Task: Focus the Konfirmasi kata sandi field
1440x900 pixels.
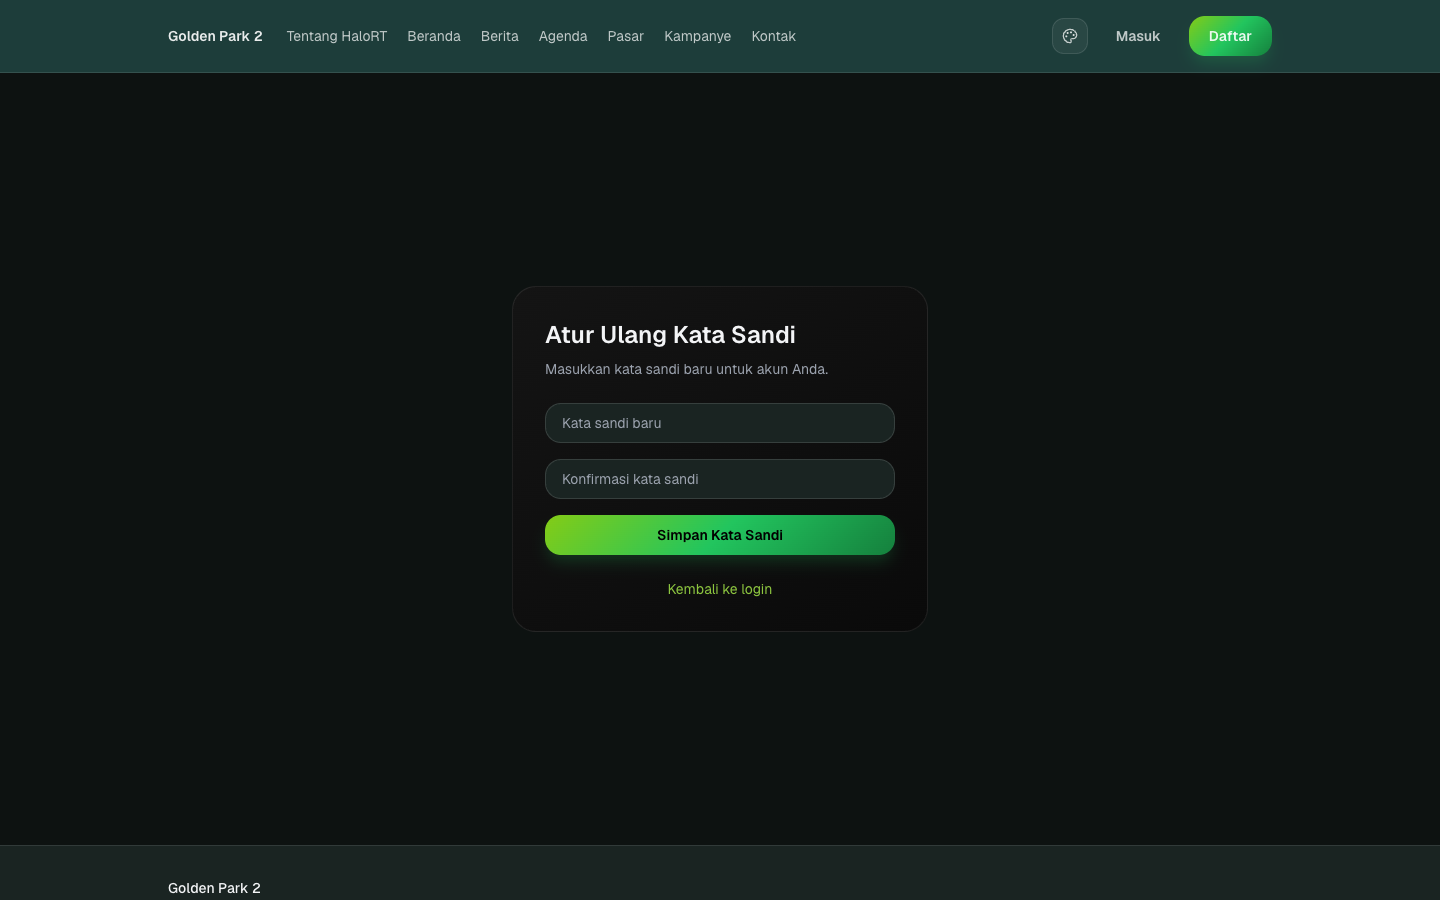Action: pyautogui.click(x=720, y=479)
